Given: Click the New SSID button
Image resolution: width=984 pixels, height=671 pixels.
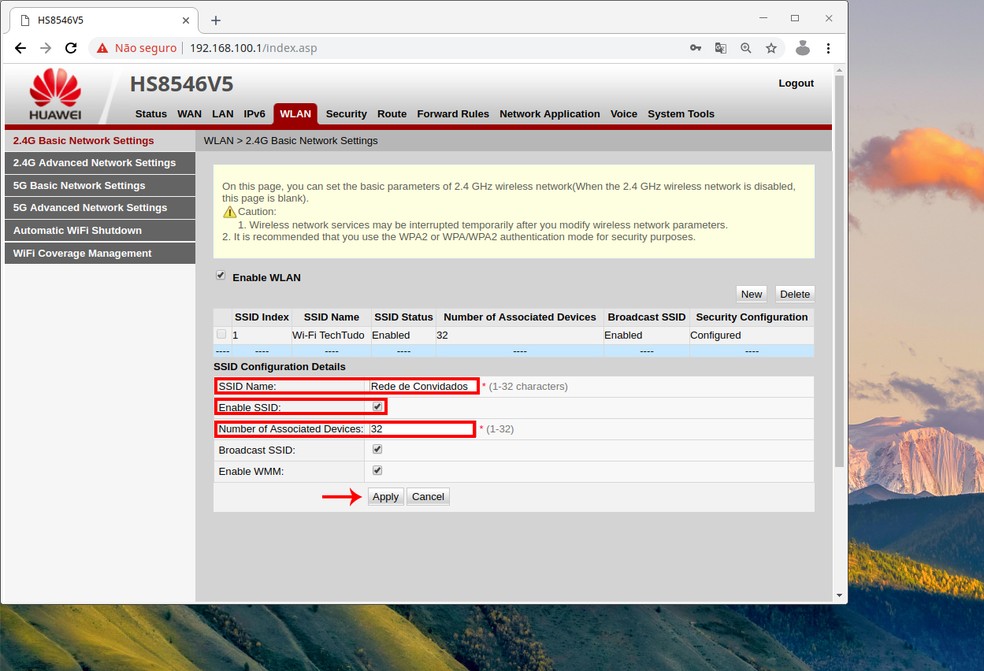Looking at the screenshot, I should 751,294.
